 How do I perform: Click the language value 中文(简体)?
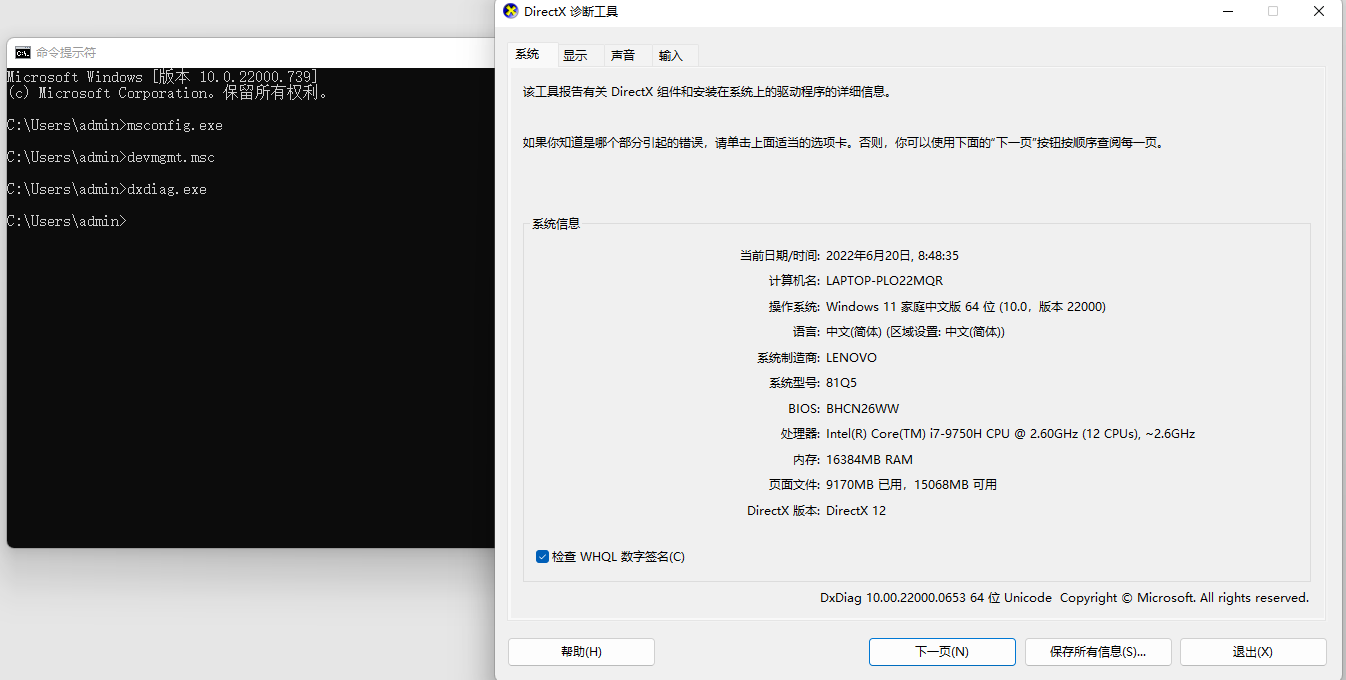tap(915, 332)
